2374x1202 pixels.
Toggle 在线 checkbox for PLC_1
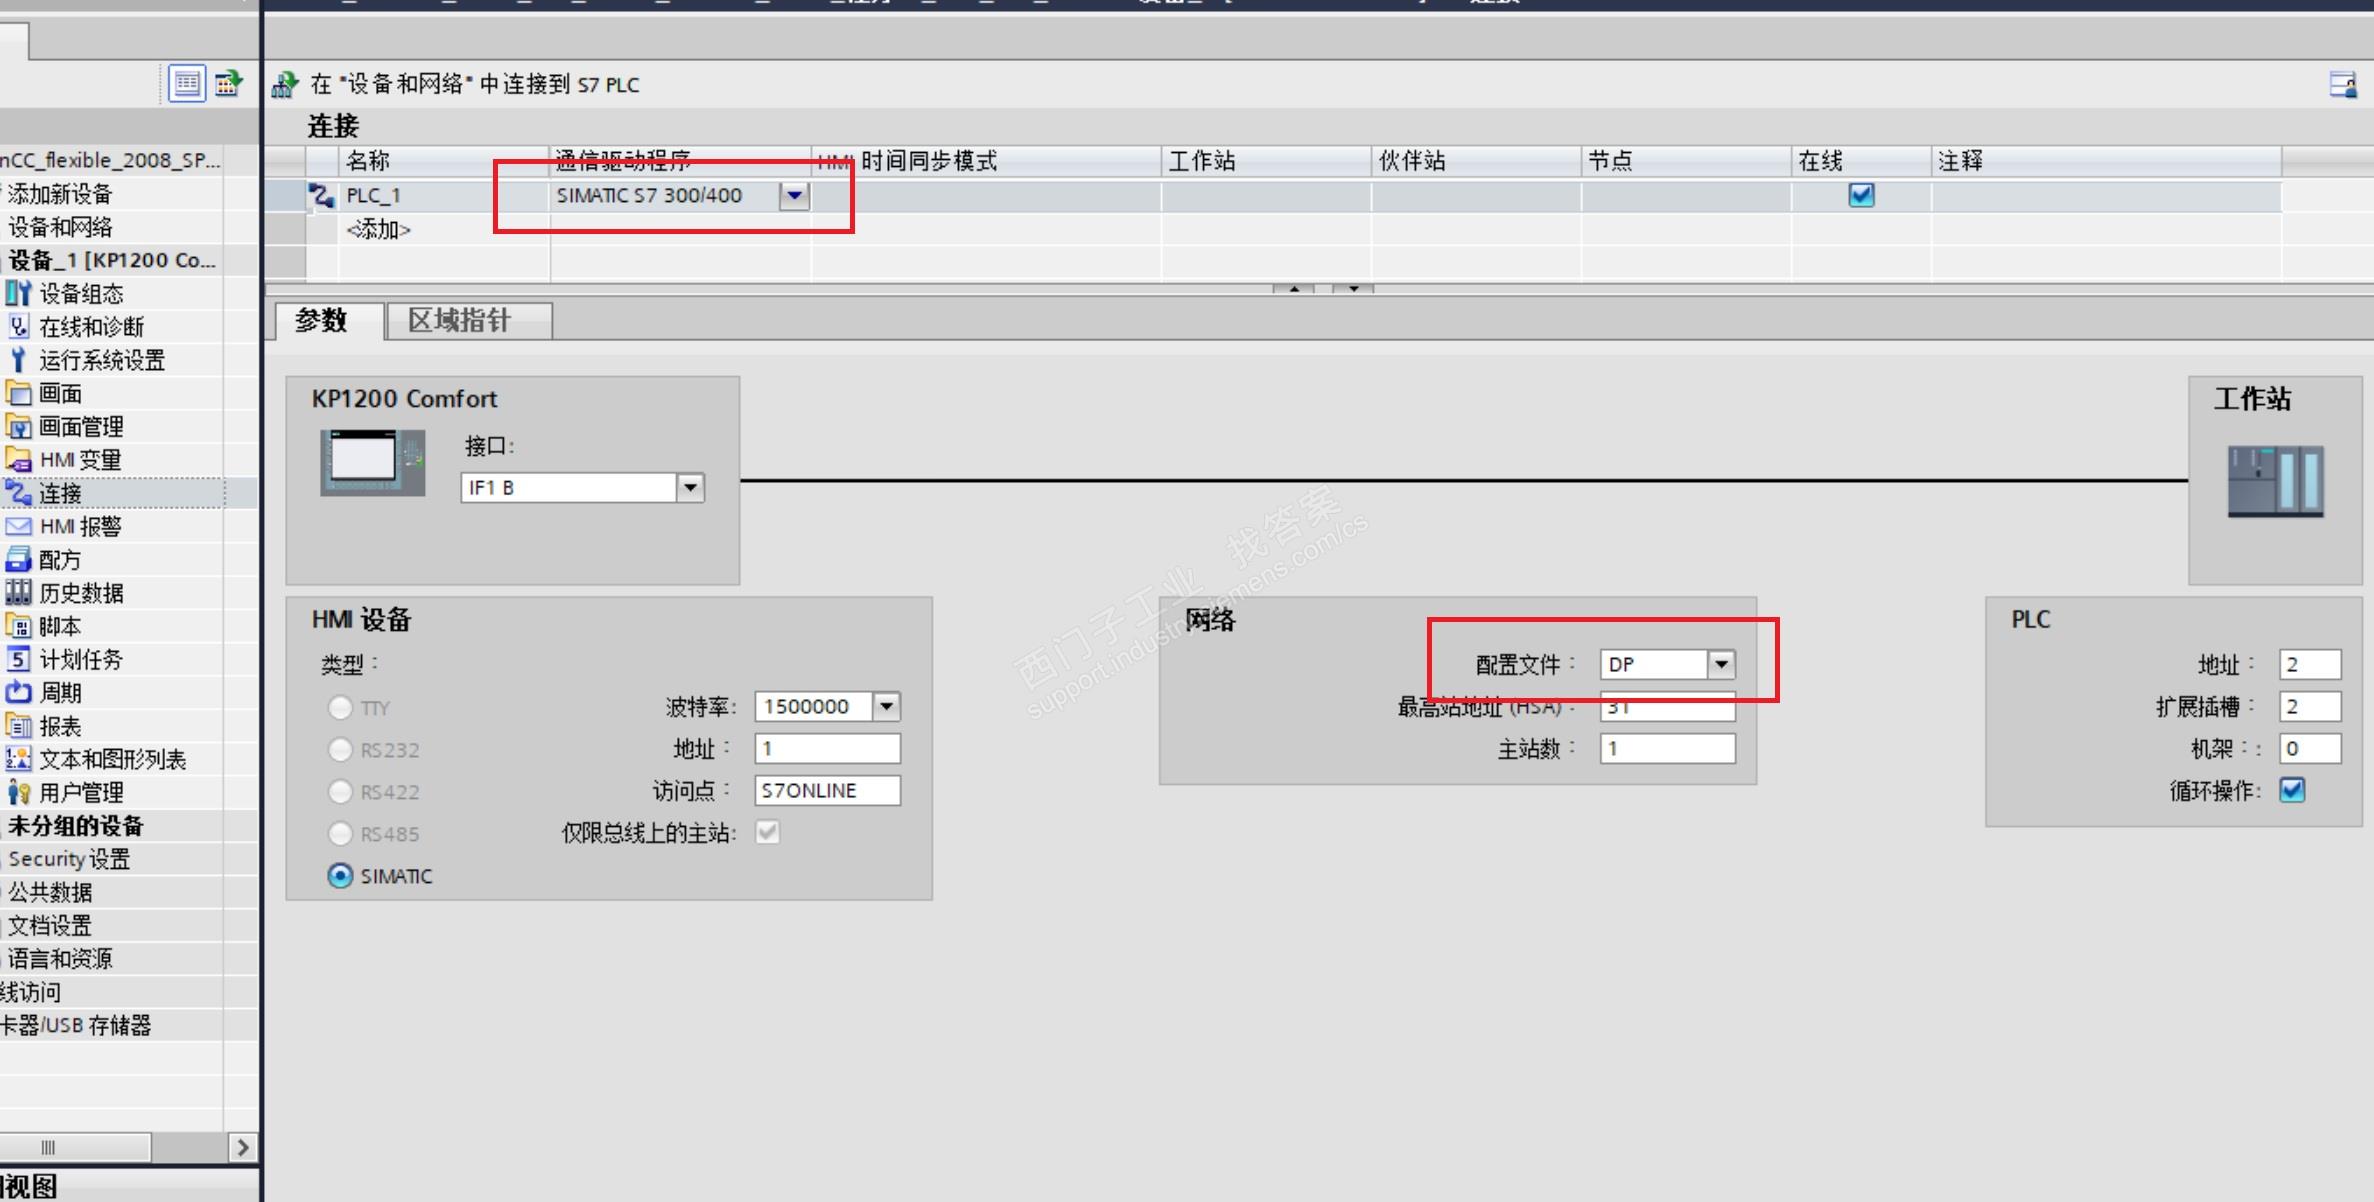pyautogui.click(x=1861, y=195)
